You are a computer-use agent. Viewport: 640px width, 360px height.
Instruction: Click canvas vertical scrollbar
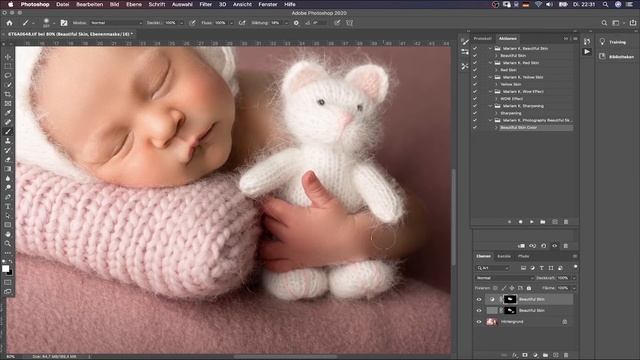pos(453,216)
